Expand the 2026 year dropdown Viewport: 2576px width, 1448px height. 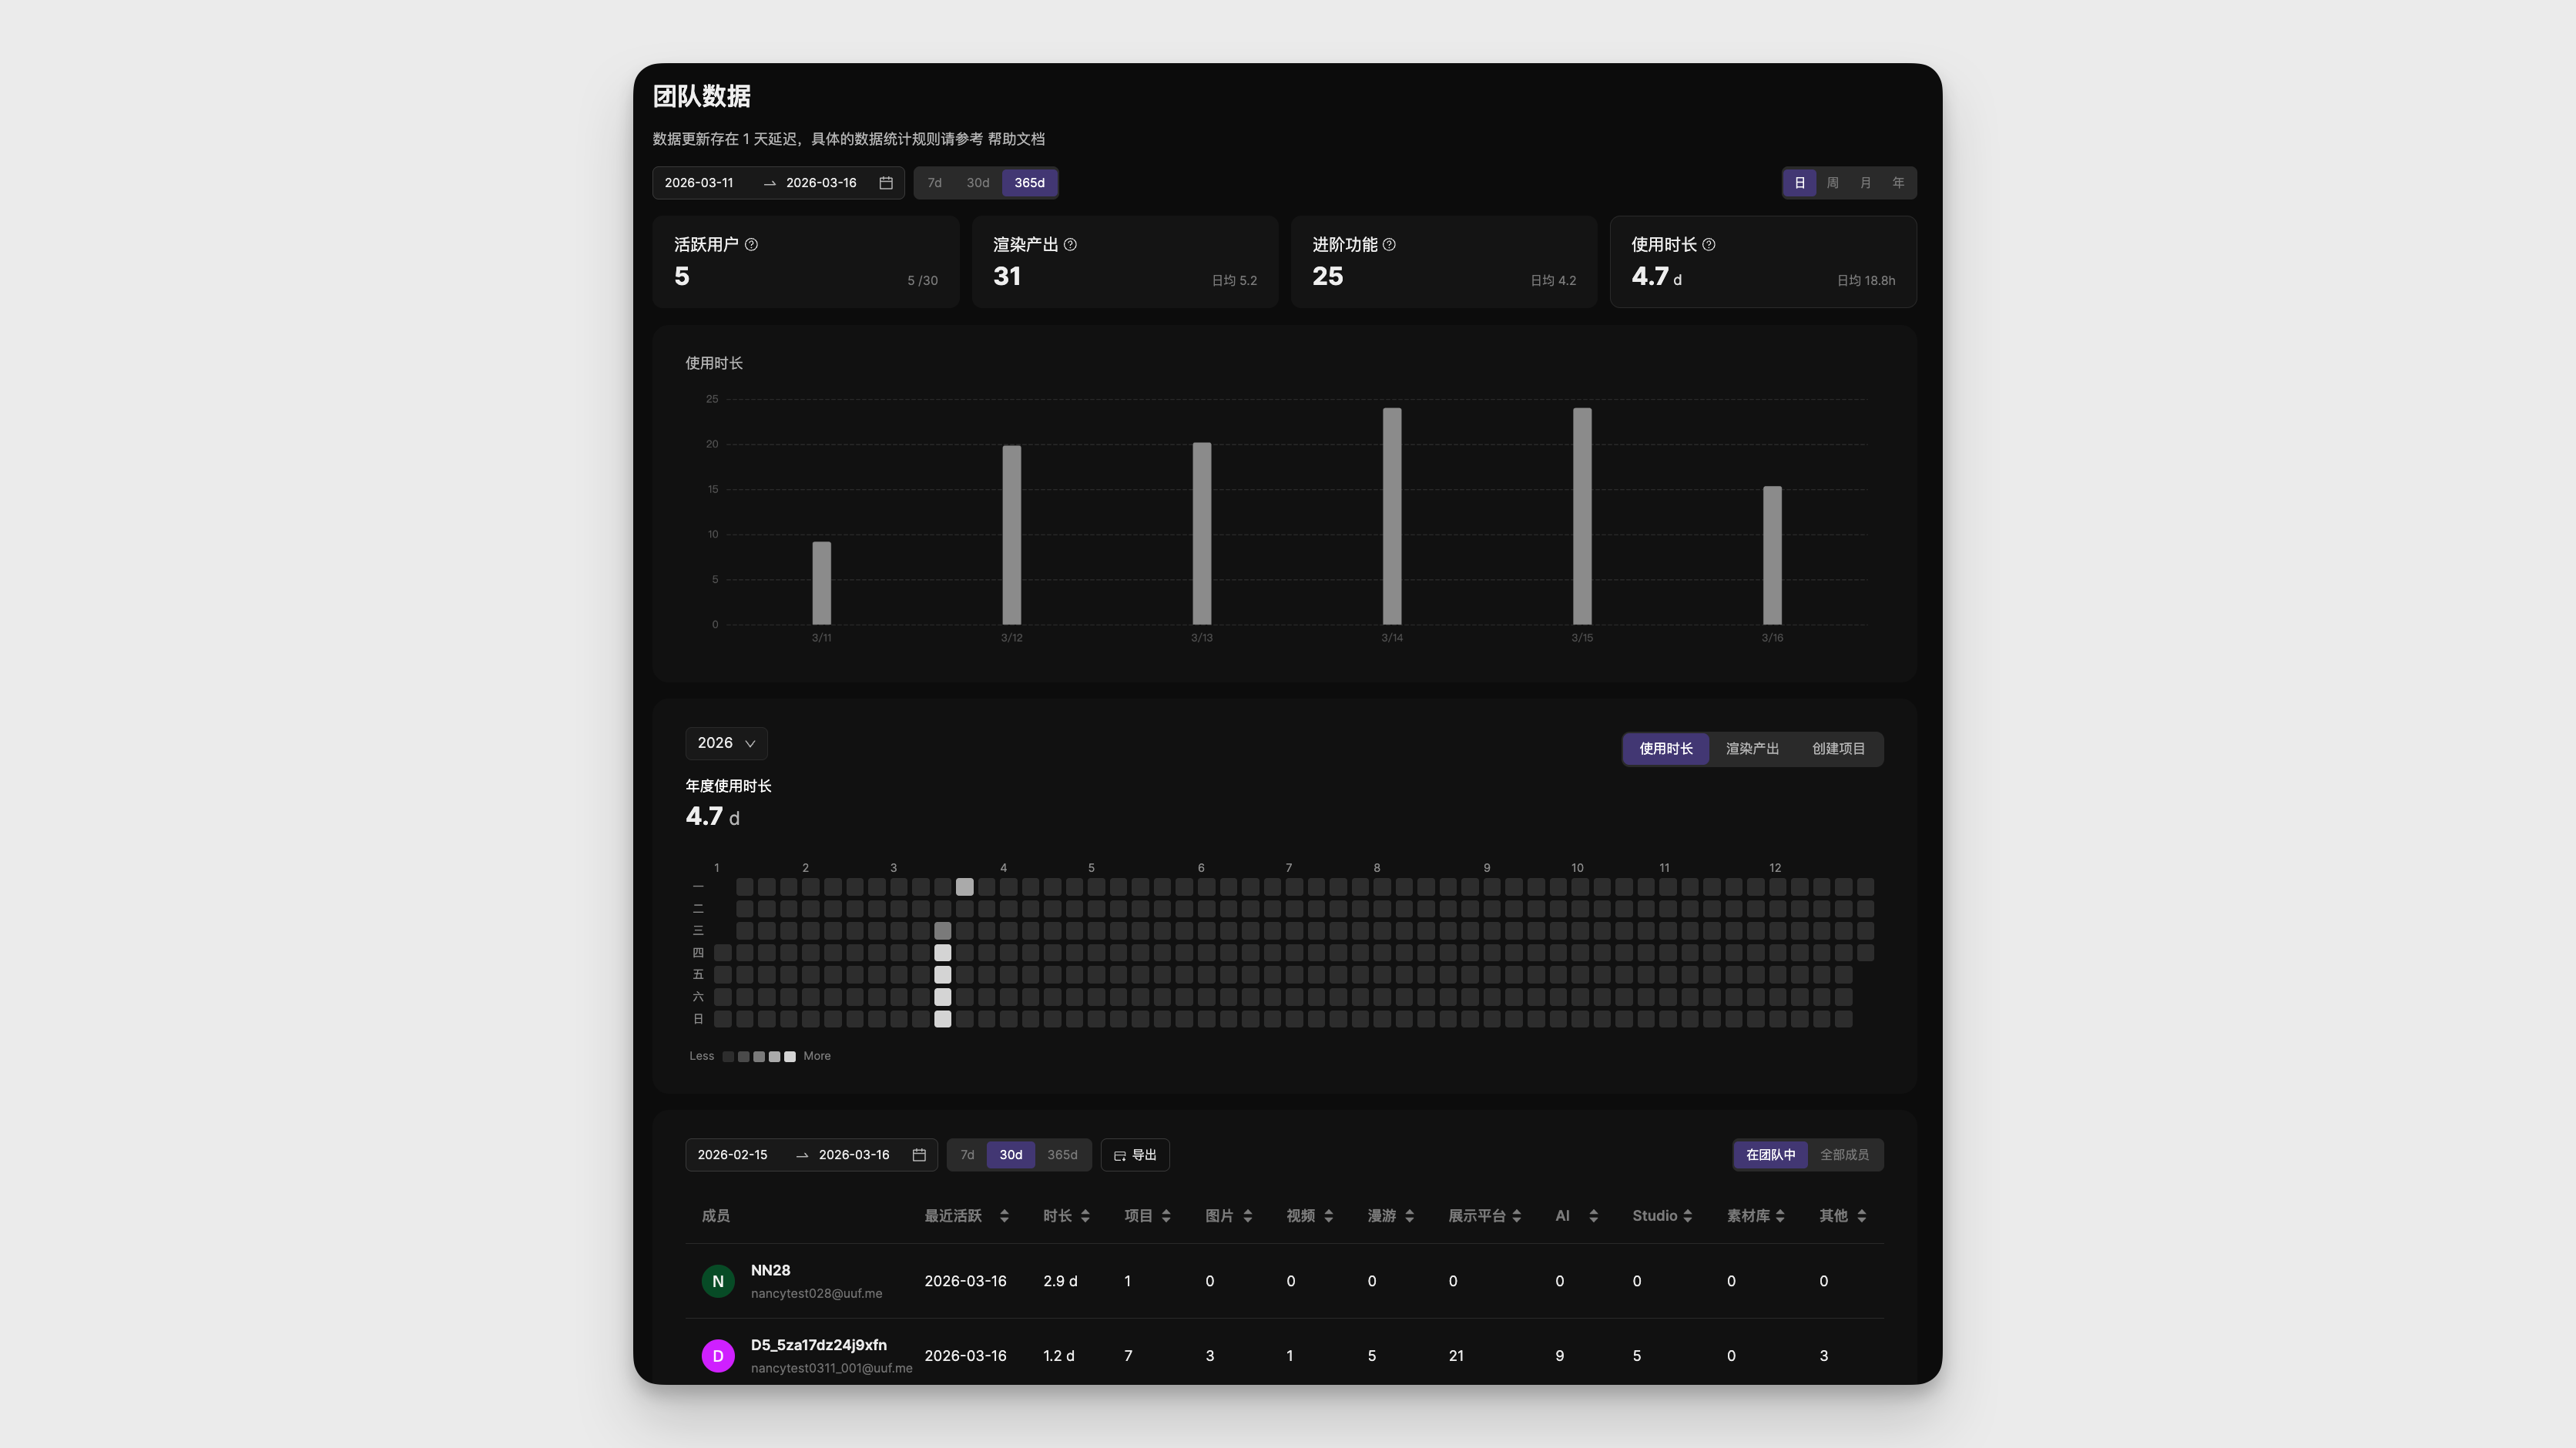(x=726, y=743)
